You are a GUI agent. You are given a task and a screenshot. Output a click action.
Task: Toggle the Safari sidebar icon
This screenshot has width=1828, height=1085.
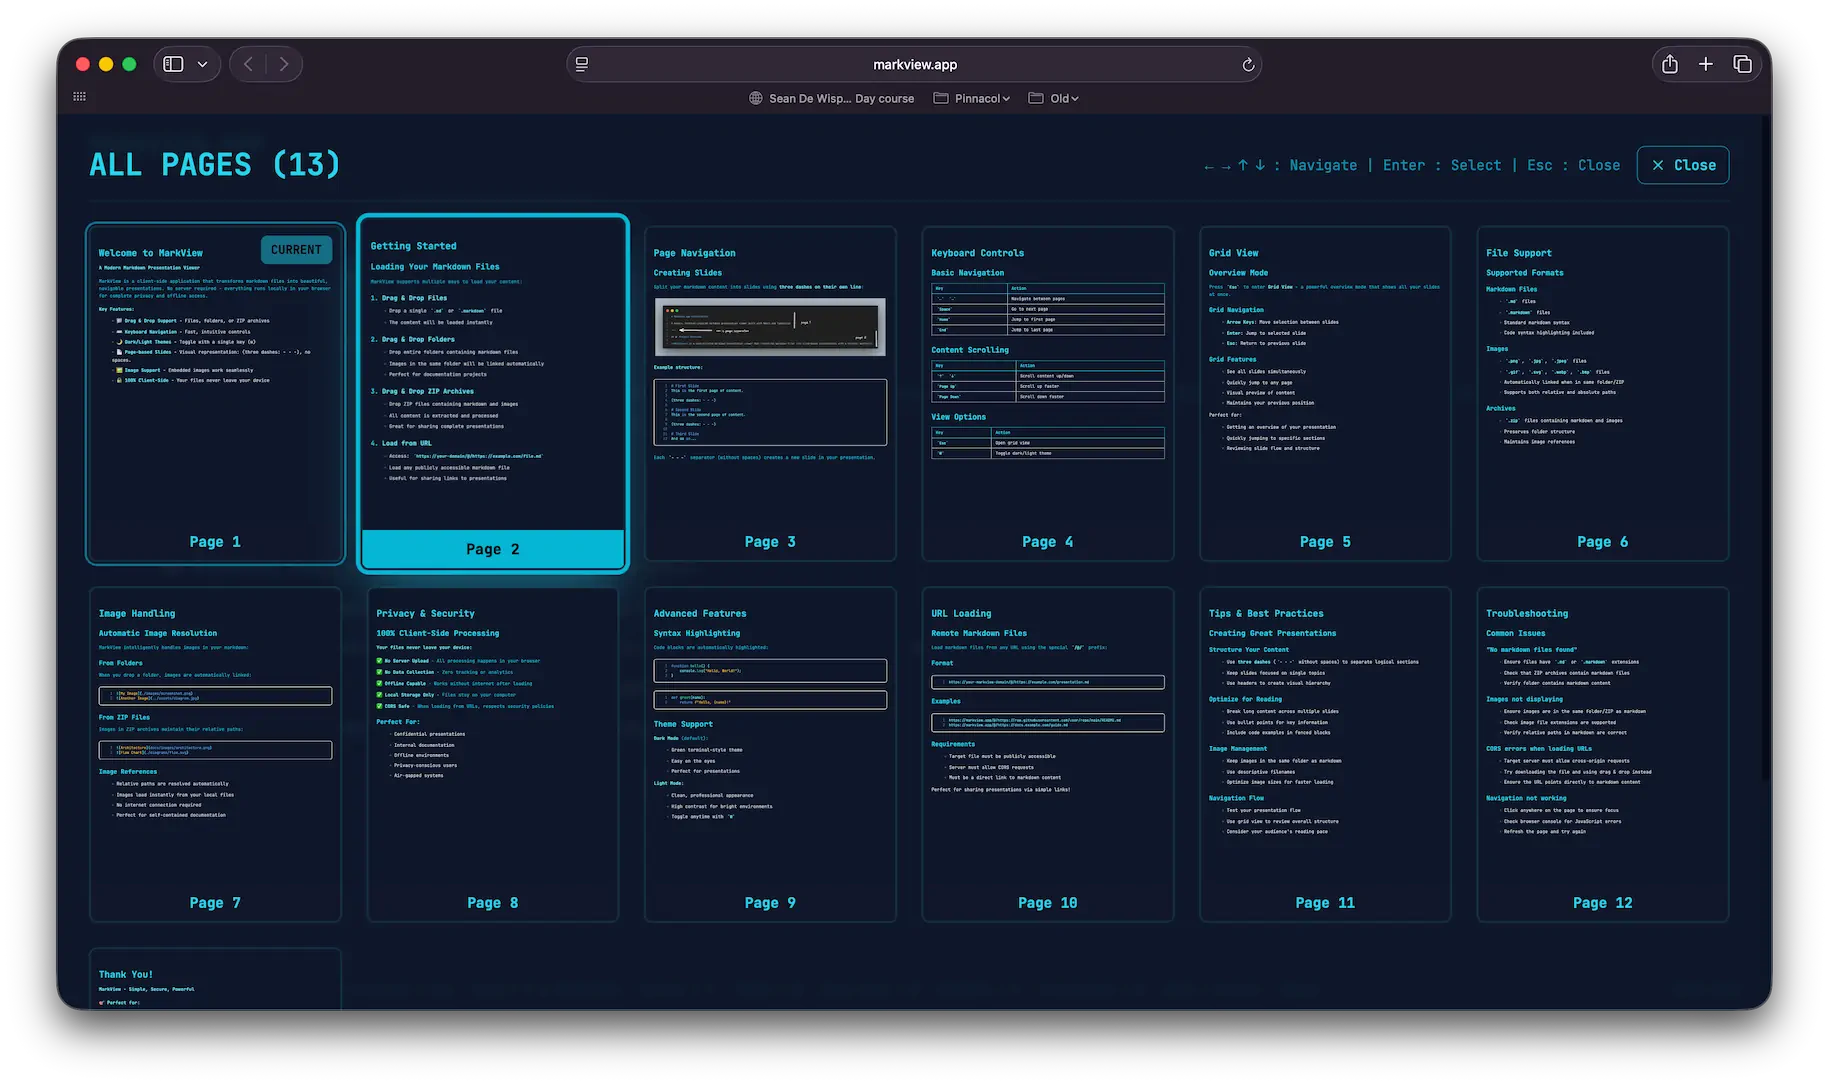pos(173,64)
